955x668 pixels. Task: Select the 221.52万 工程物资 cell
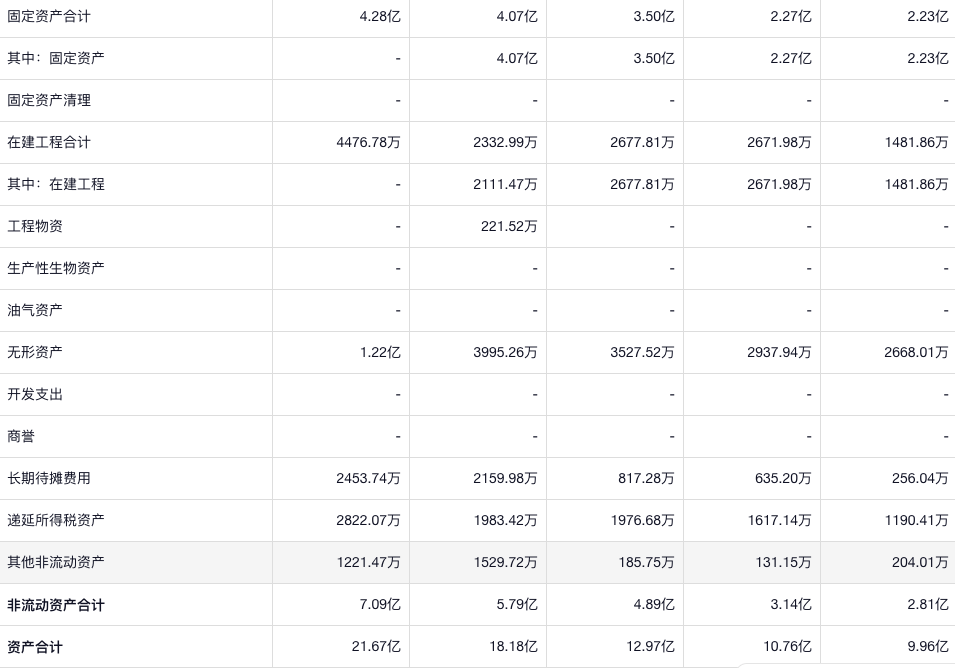(509, 226)
